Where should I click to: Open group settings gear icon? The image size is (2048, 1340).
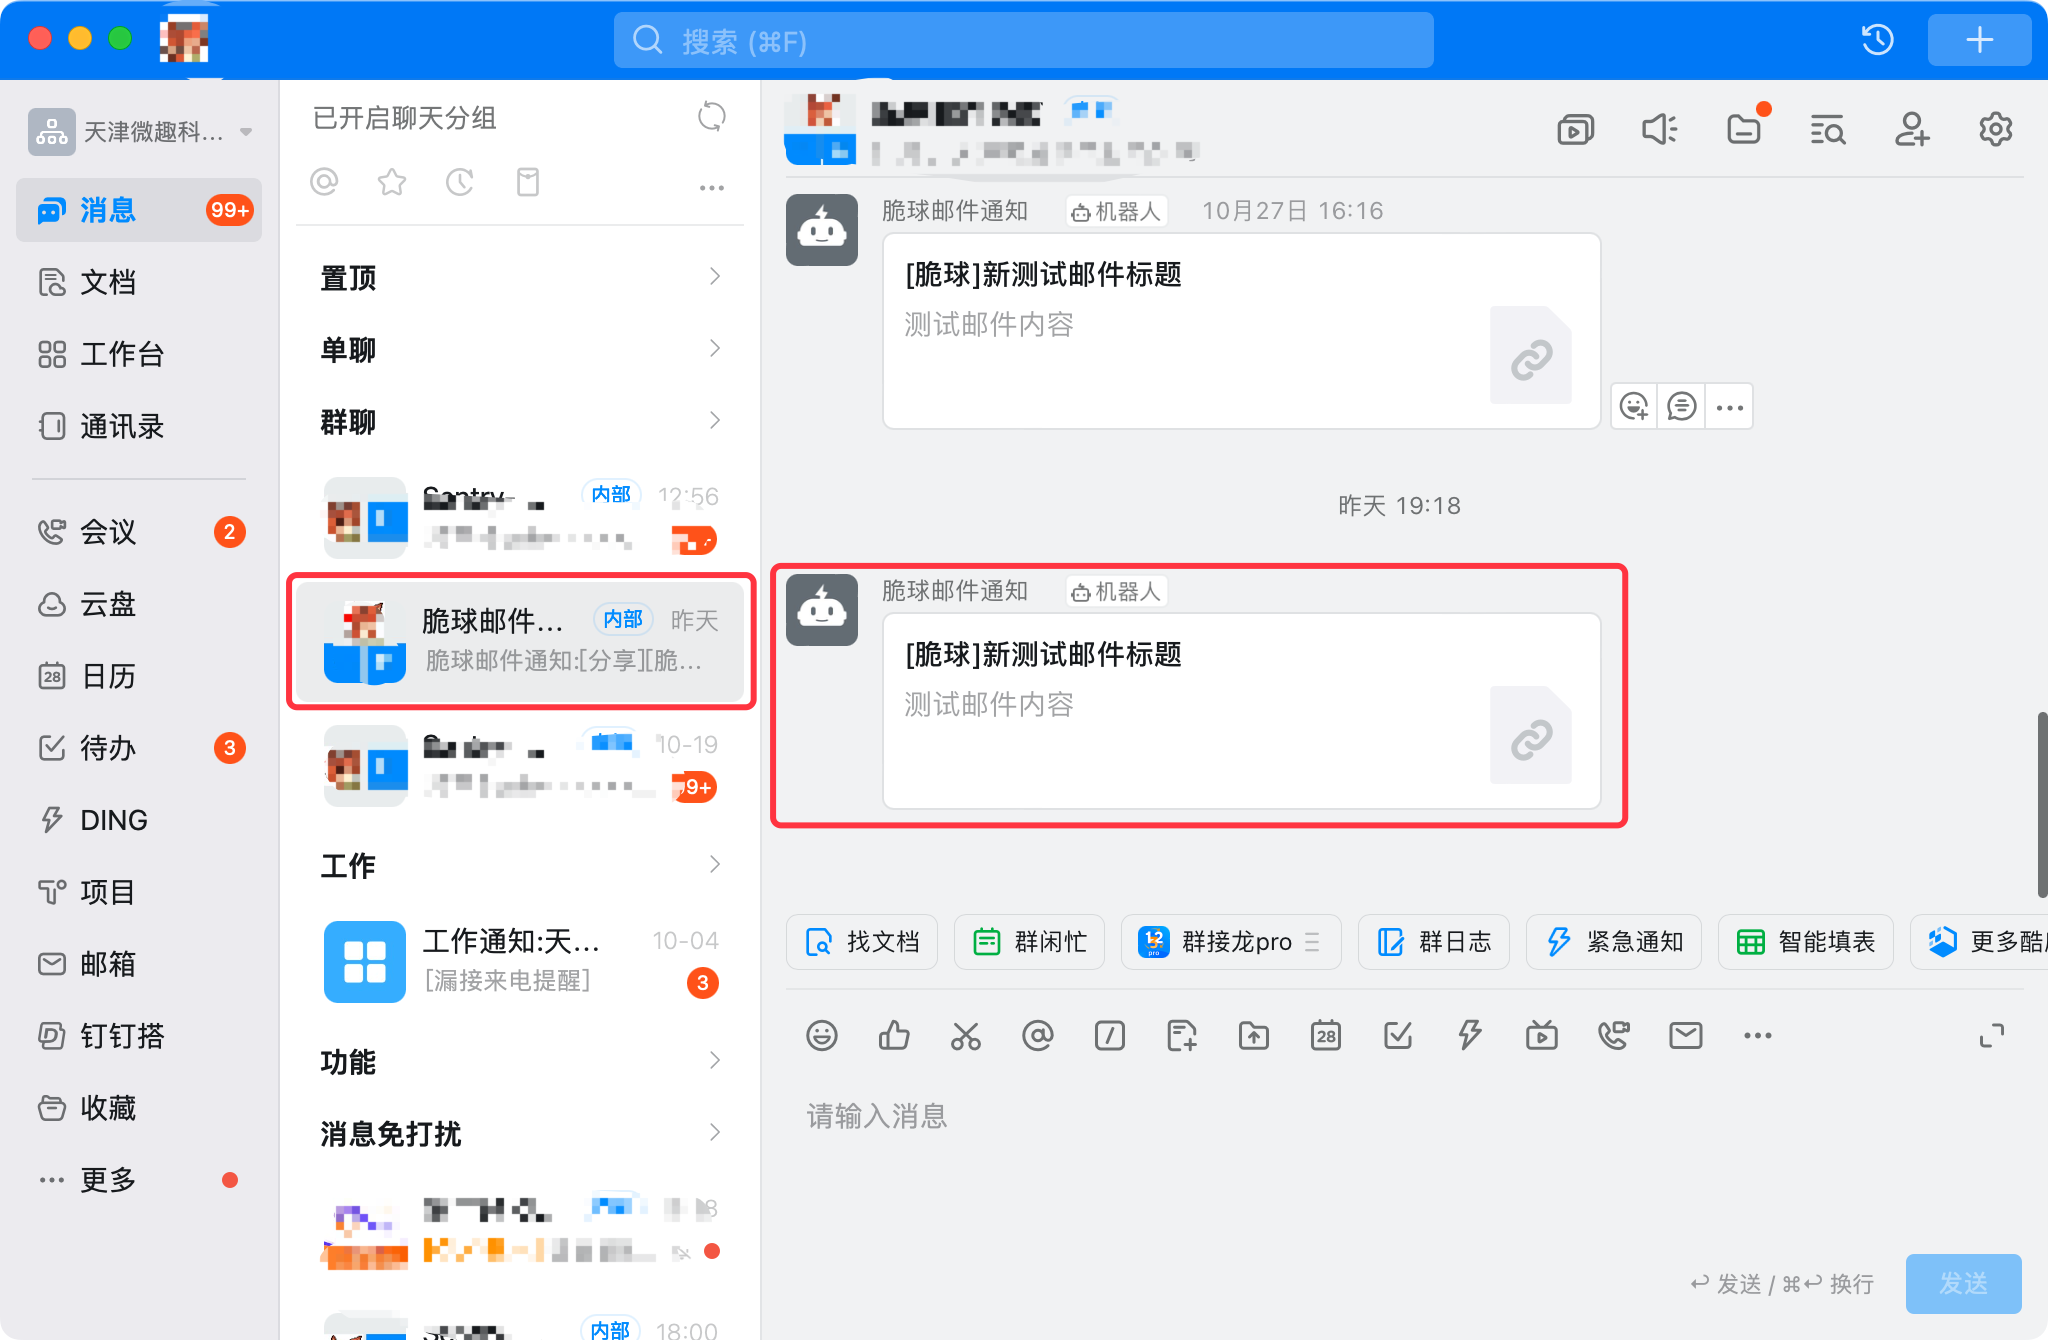point(1995,130)
